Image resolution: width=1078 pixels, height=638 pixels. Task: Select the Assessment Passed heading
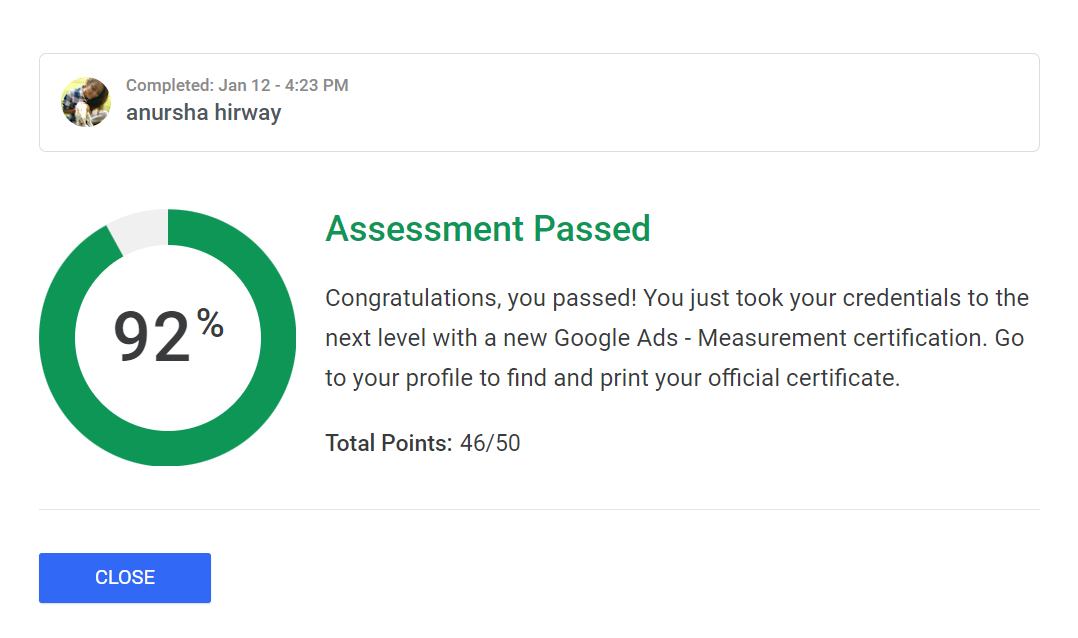pos(487,228)
